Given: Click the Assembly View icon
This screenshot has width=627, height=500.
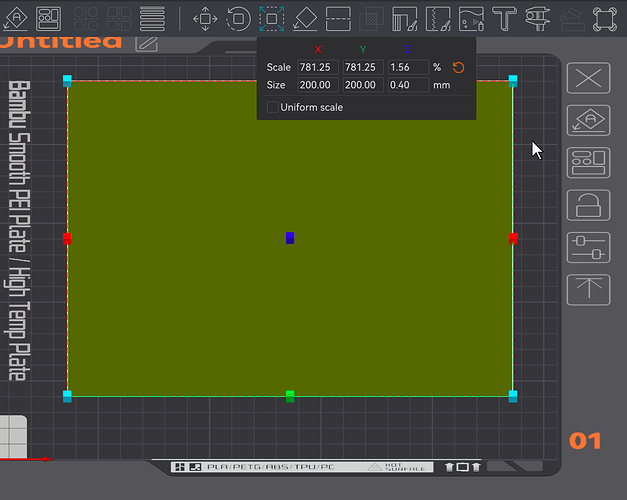Looking at the screenshot, I should click(x=604, y=19).
